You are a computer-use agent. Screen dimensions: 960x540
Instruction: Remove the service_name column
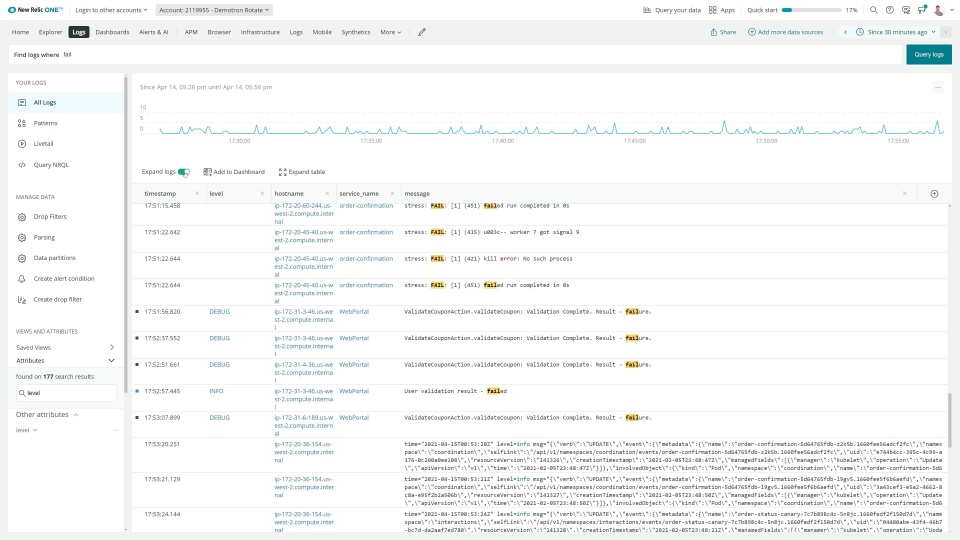tap(392, 193)
